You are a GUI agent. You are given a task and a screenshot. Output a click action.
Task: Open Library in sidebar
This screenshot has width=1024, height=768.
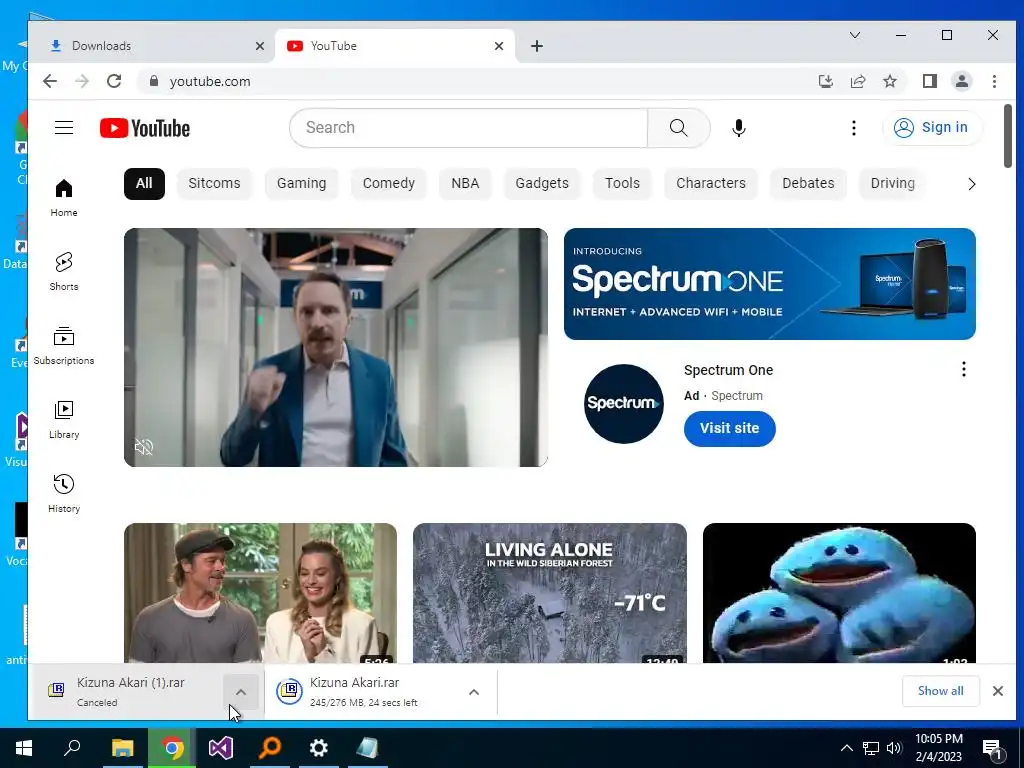pyautogui.click(x=64, y=420)
